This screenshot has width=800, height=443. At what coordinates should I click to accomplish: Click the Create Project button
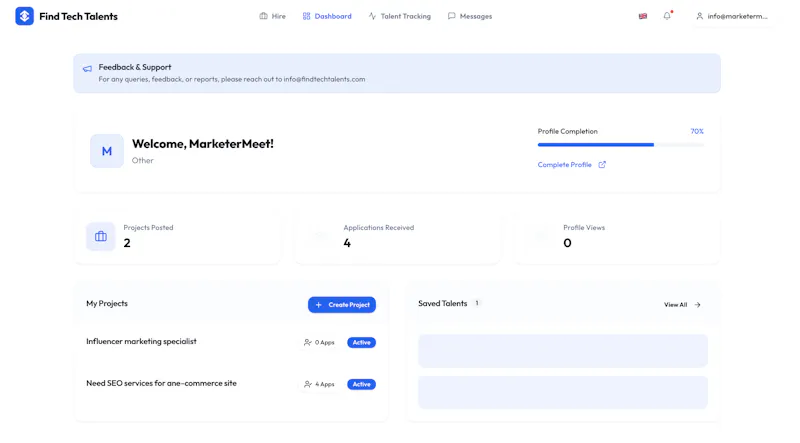pos(342,305)
